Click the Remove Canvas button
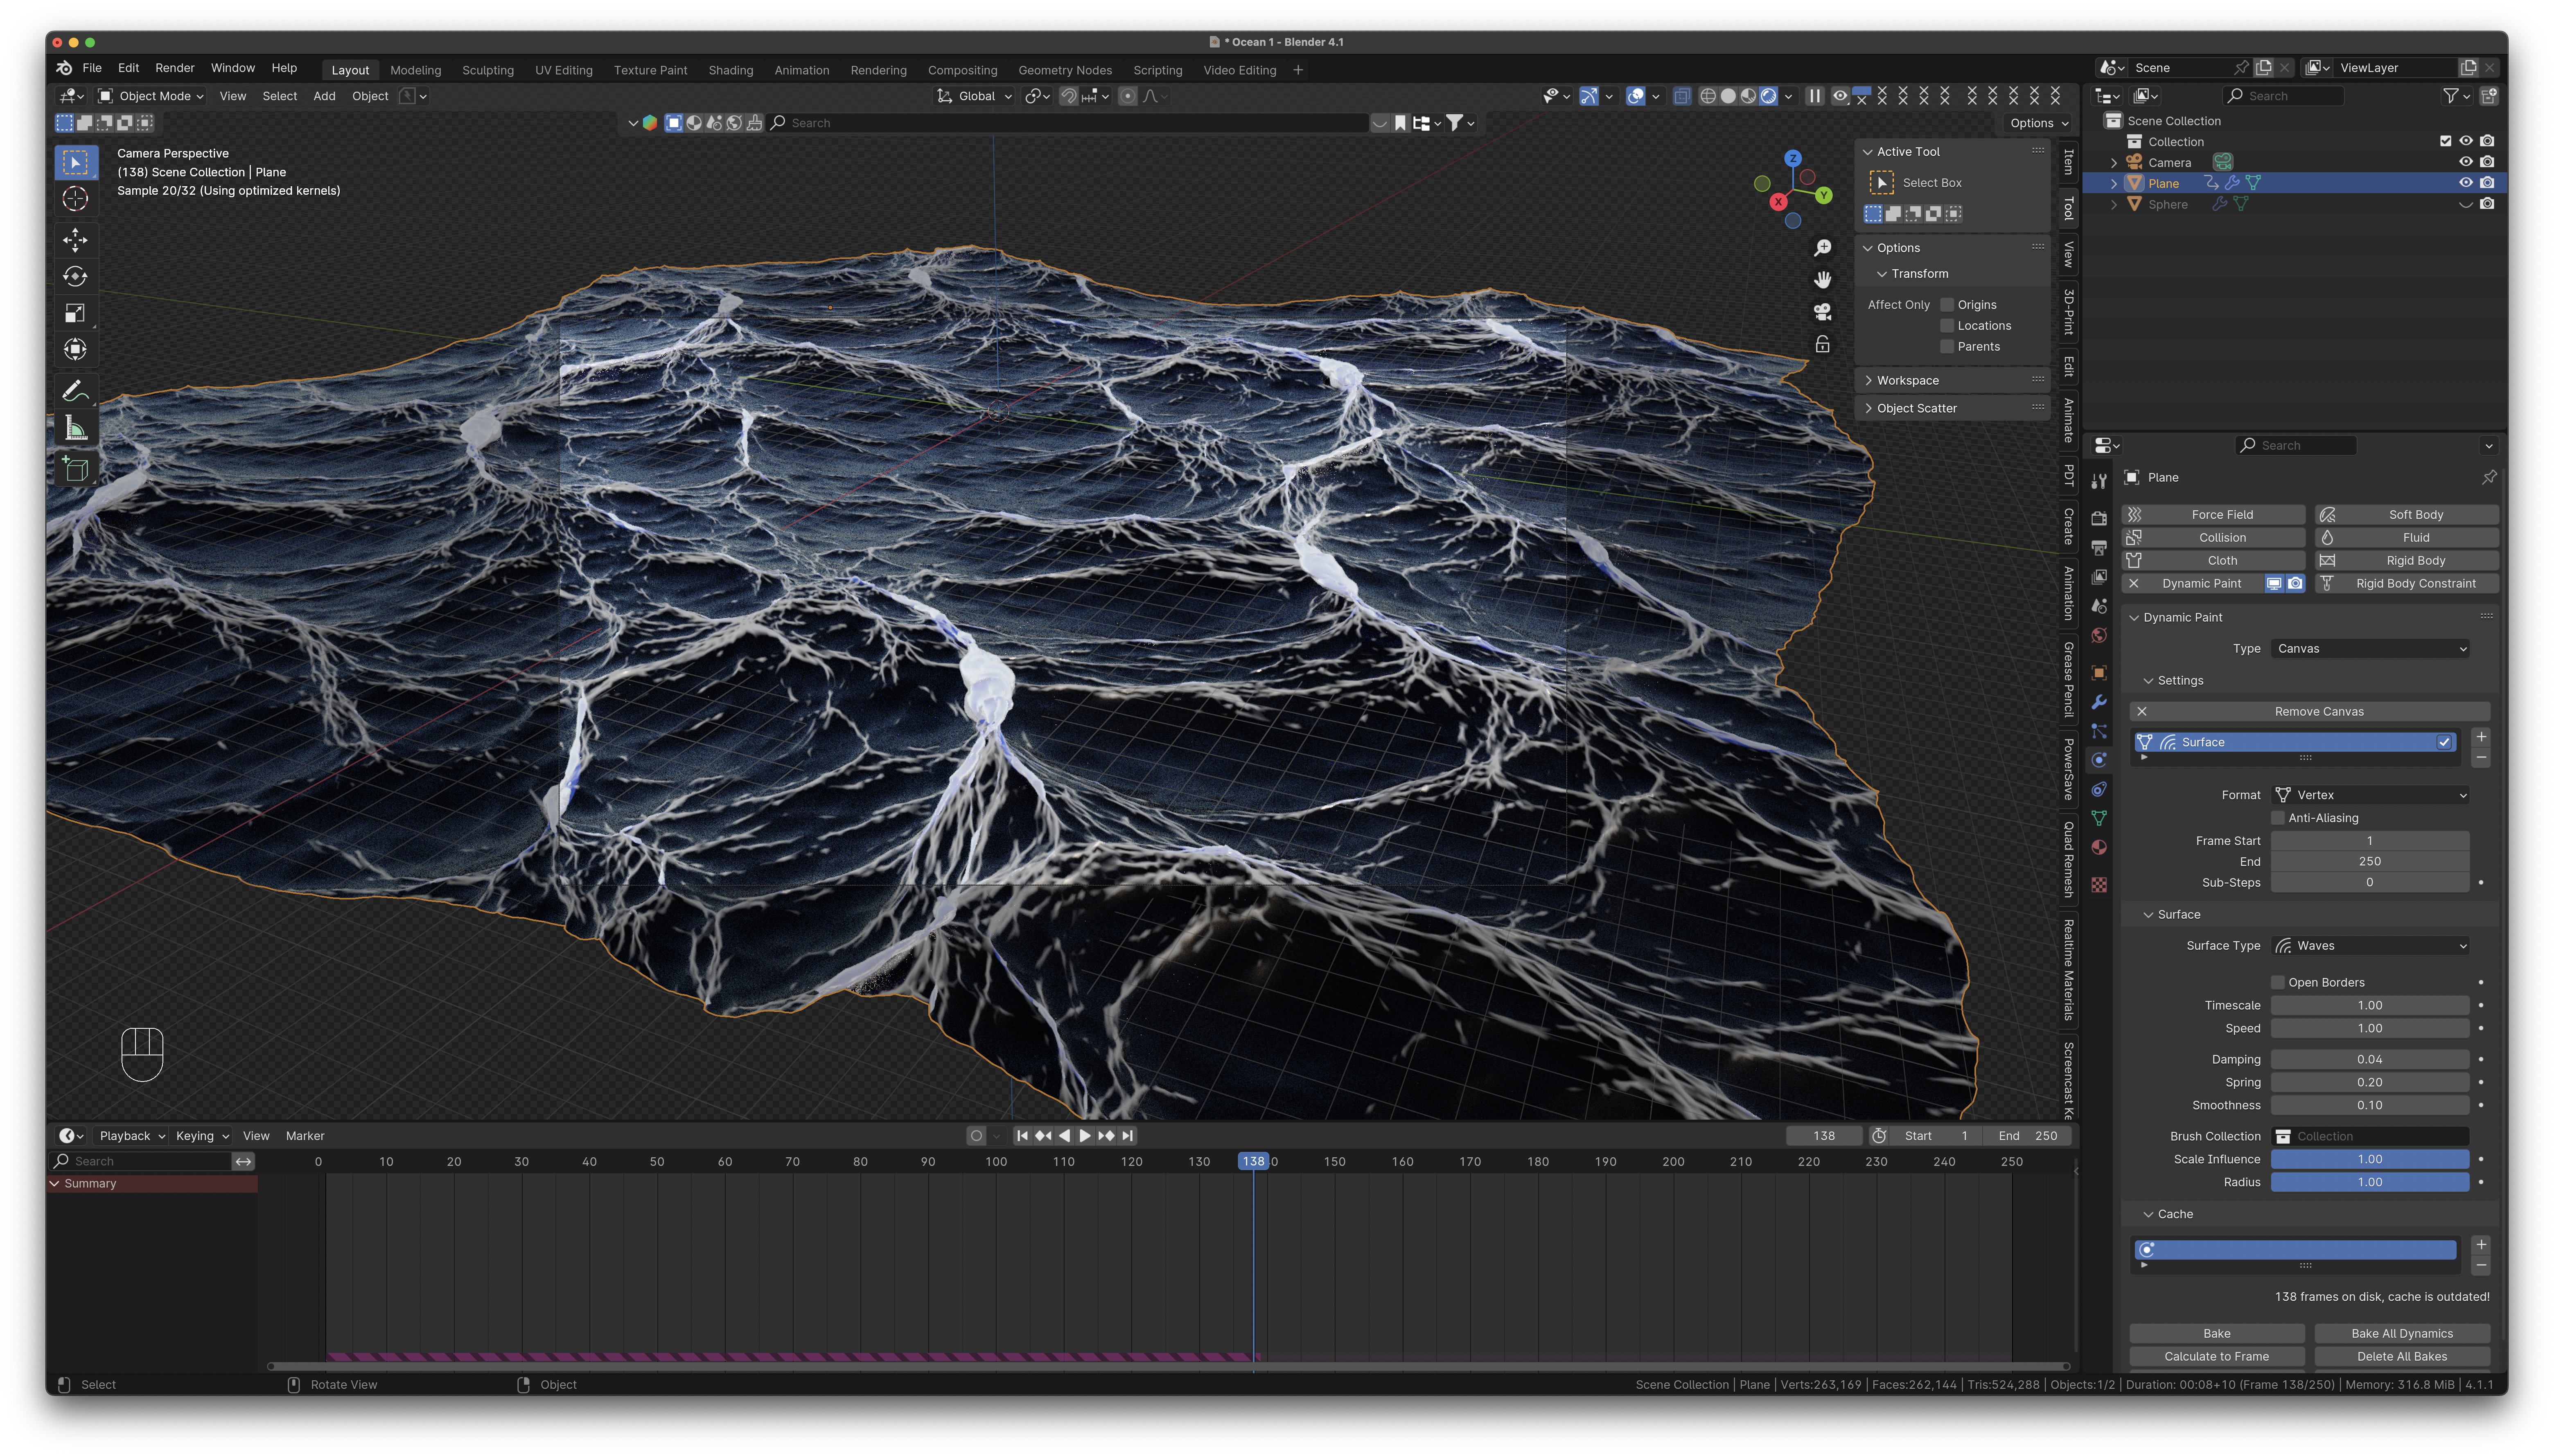The width and height of the screenshot is (2554, 1456). tap(2310, 712)
